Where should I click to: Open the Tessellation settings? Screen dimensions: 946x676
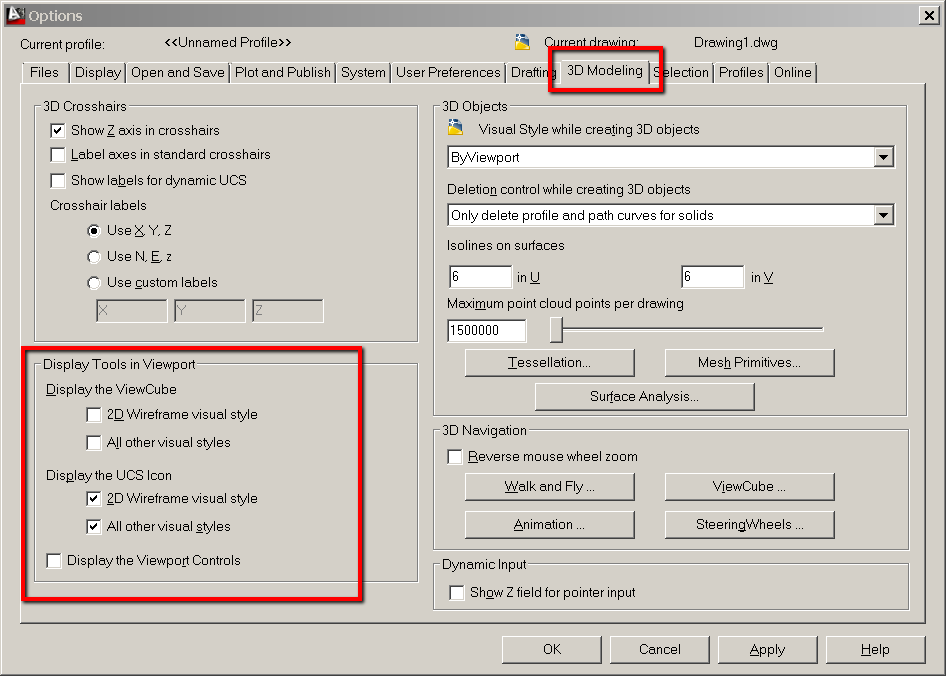549,362
